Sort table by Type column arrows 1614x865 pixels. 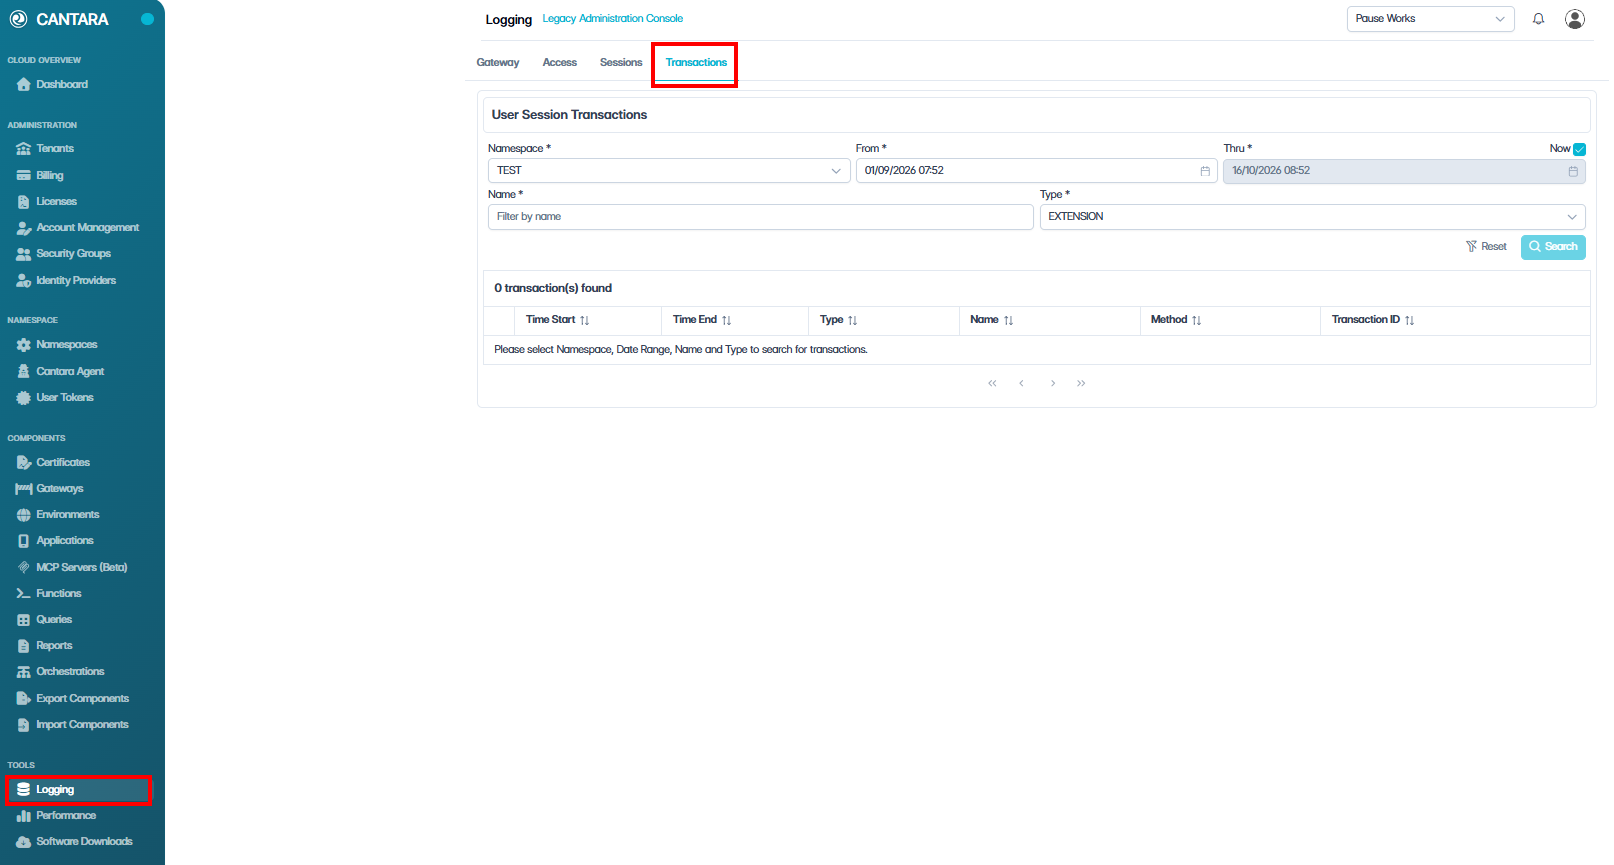click(x=852, y=320)
